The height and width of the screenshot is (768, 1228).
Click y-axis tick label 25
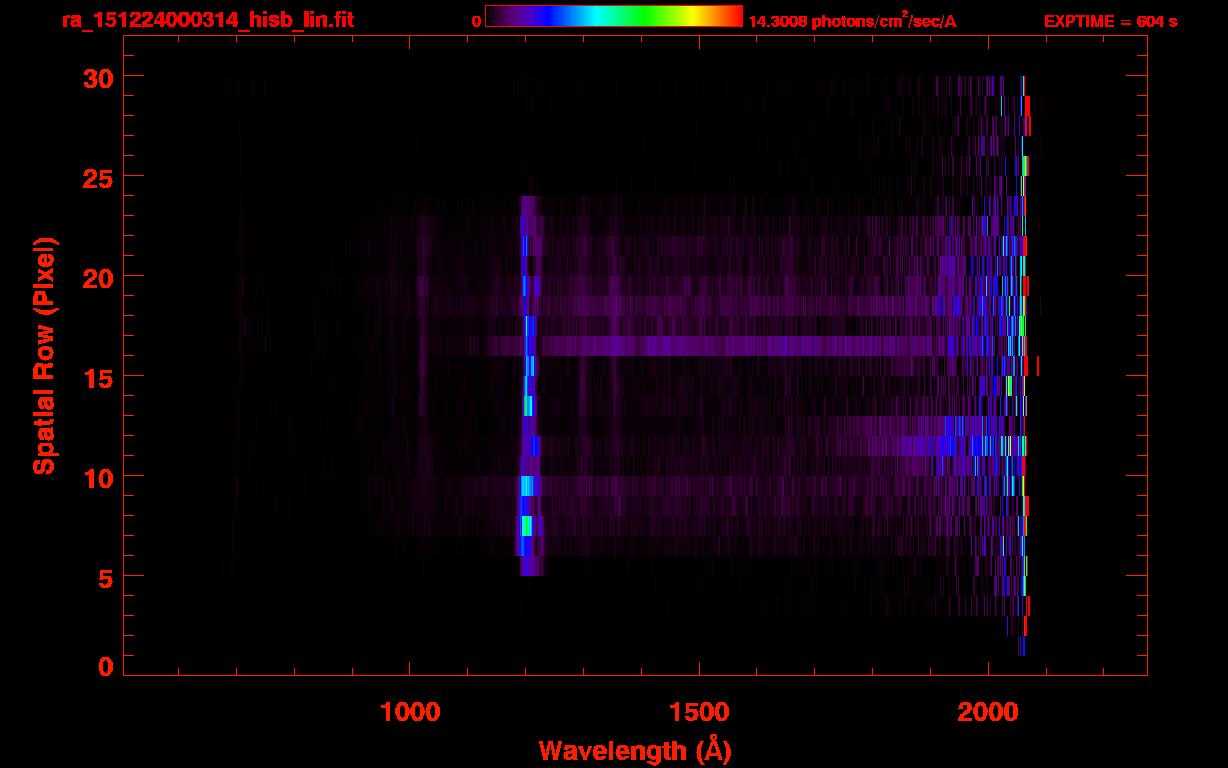pos(97,177)
